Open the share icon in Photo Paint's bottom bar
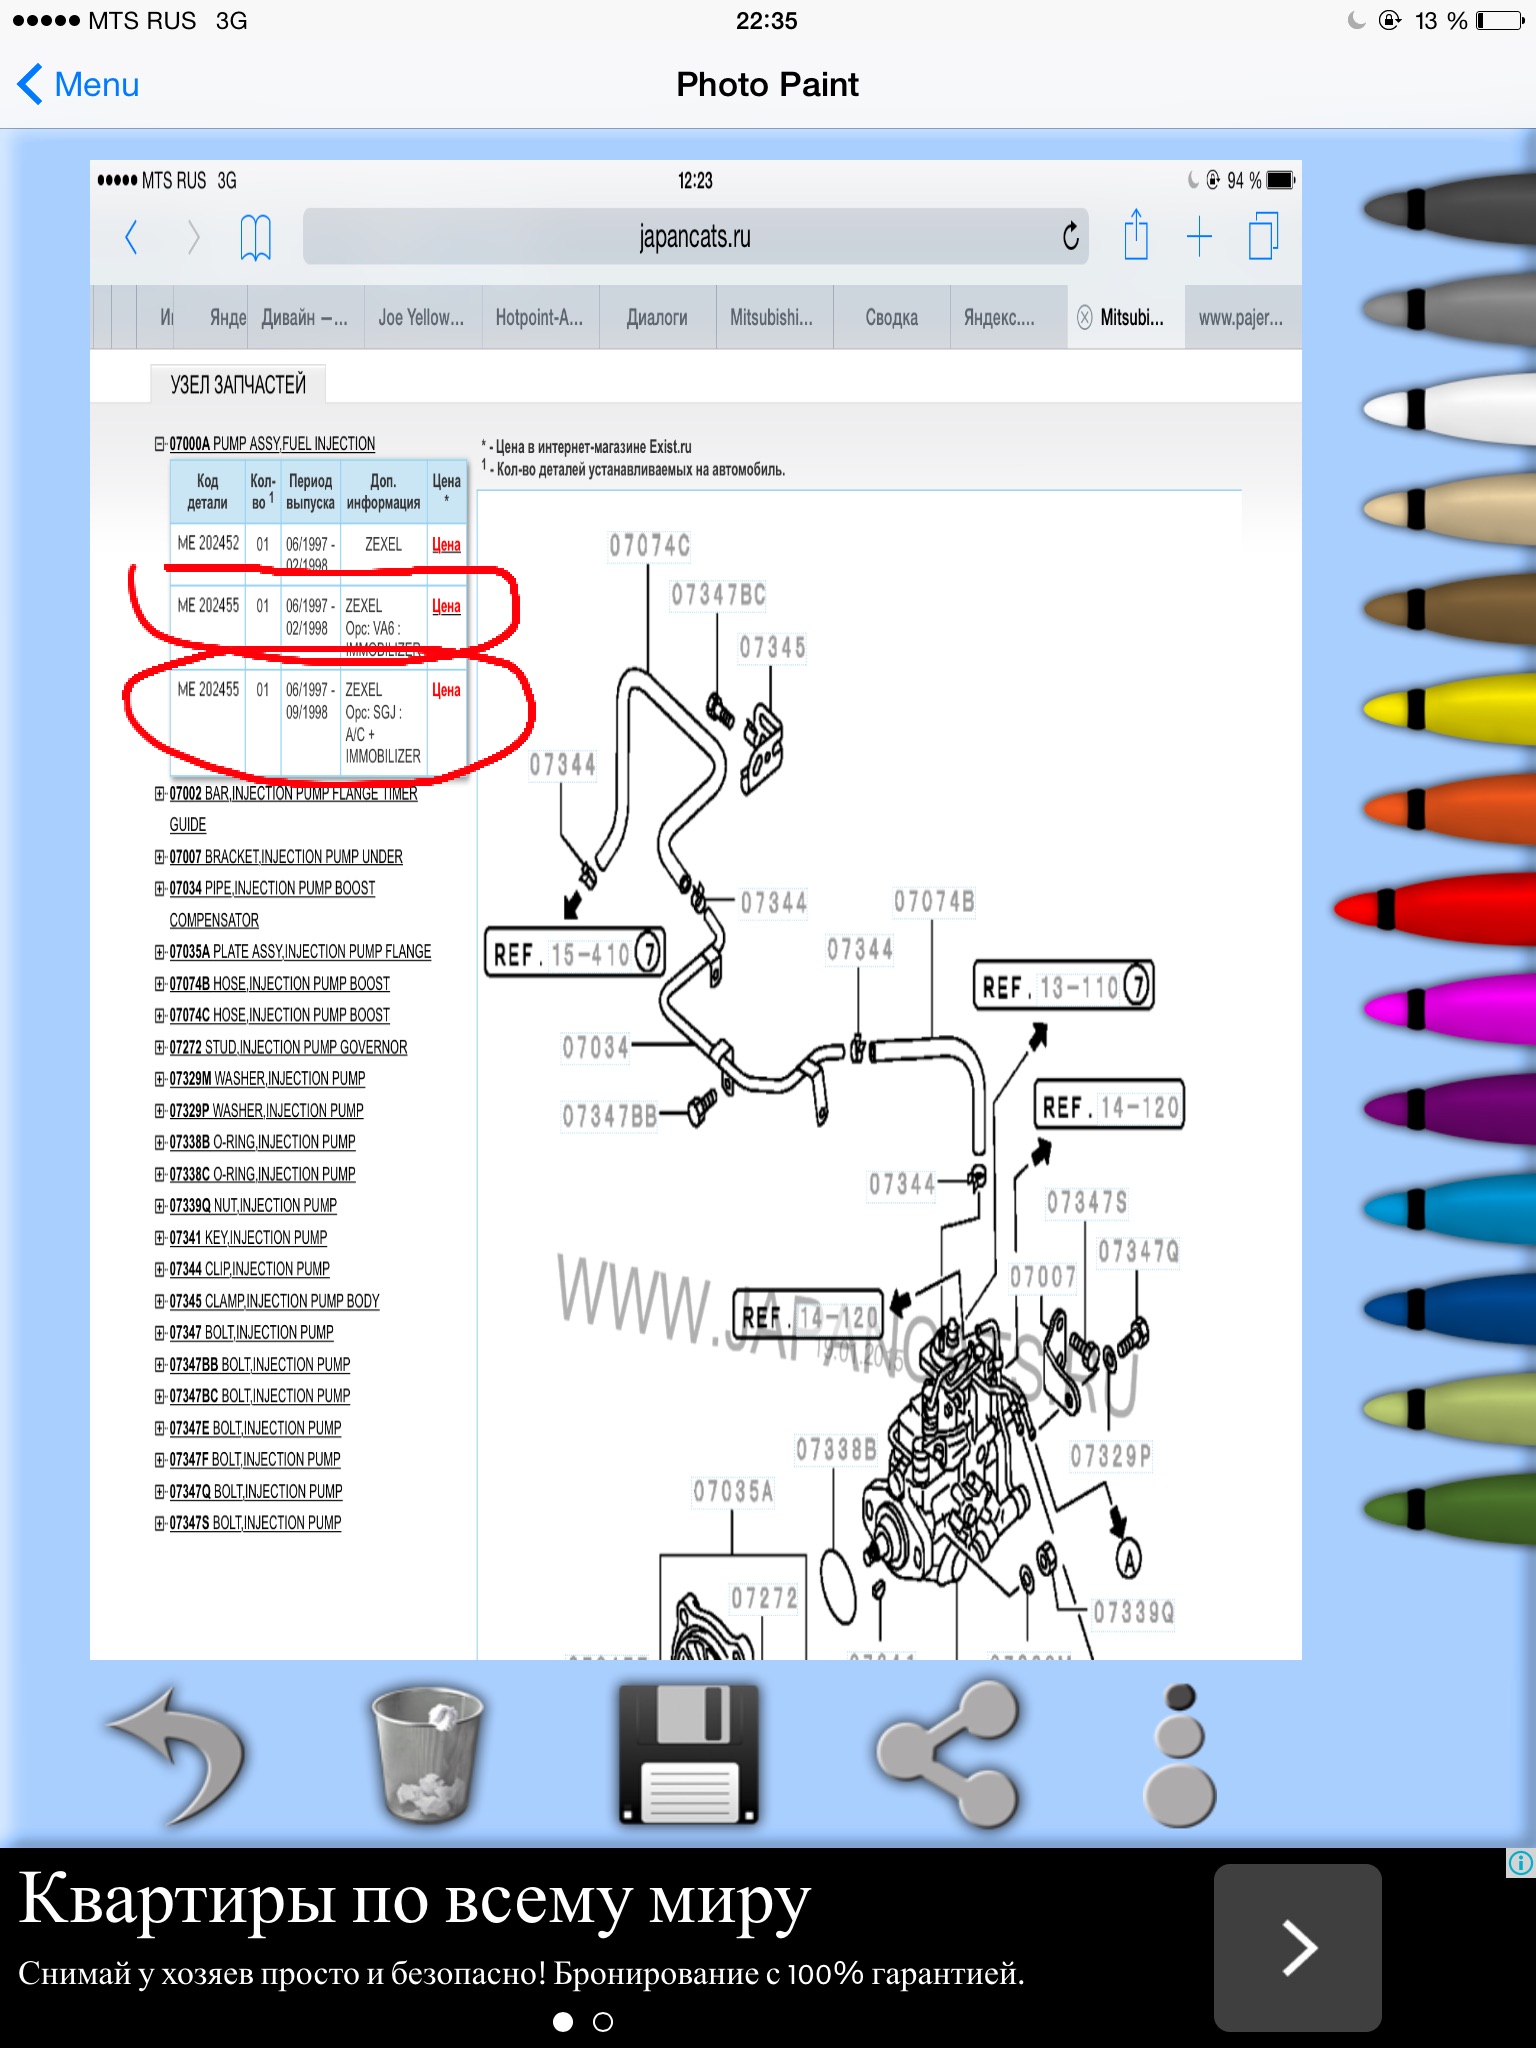This screenshot has width=1536, height=2048. click(947, 1752)
